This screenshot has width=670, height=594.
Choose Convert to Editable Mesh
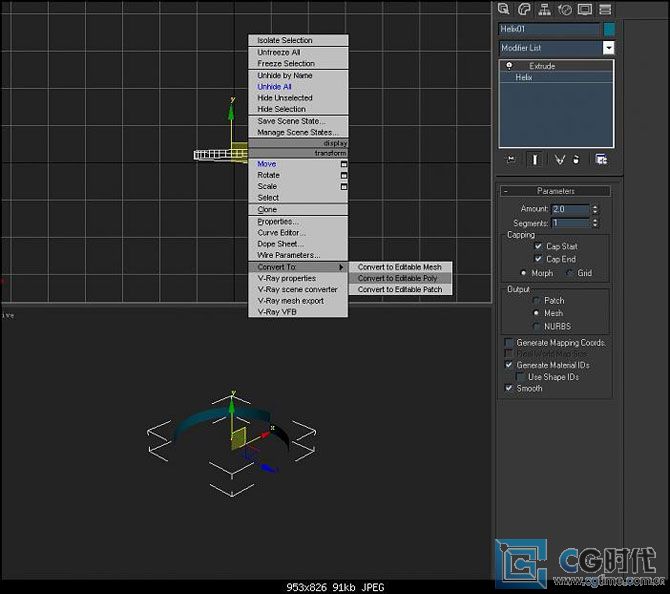tap(400, 267)
